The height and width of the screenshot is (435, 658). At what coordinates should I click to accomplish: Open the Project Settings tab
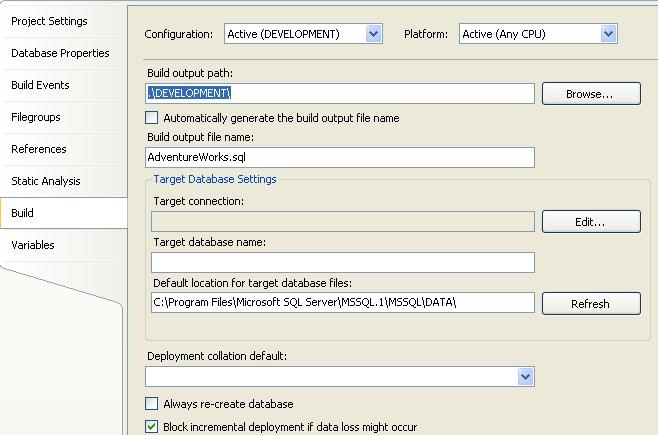coord(49,21)
